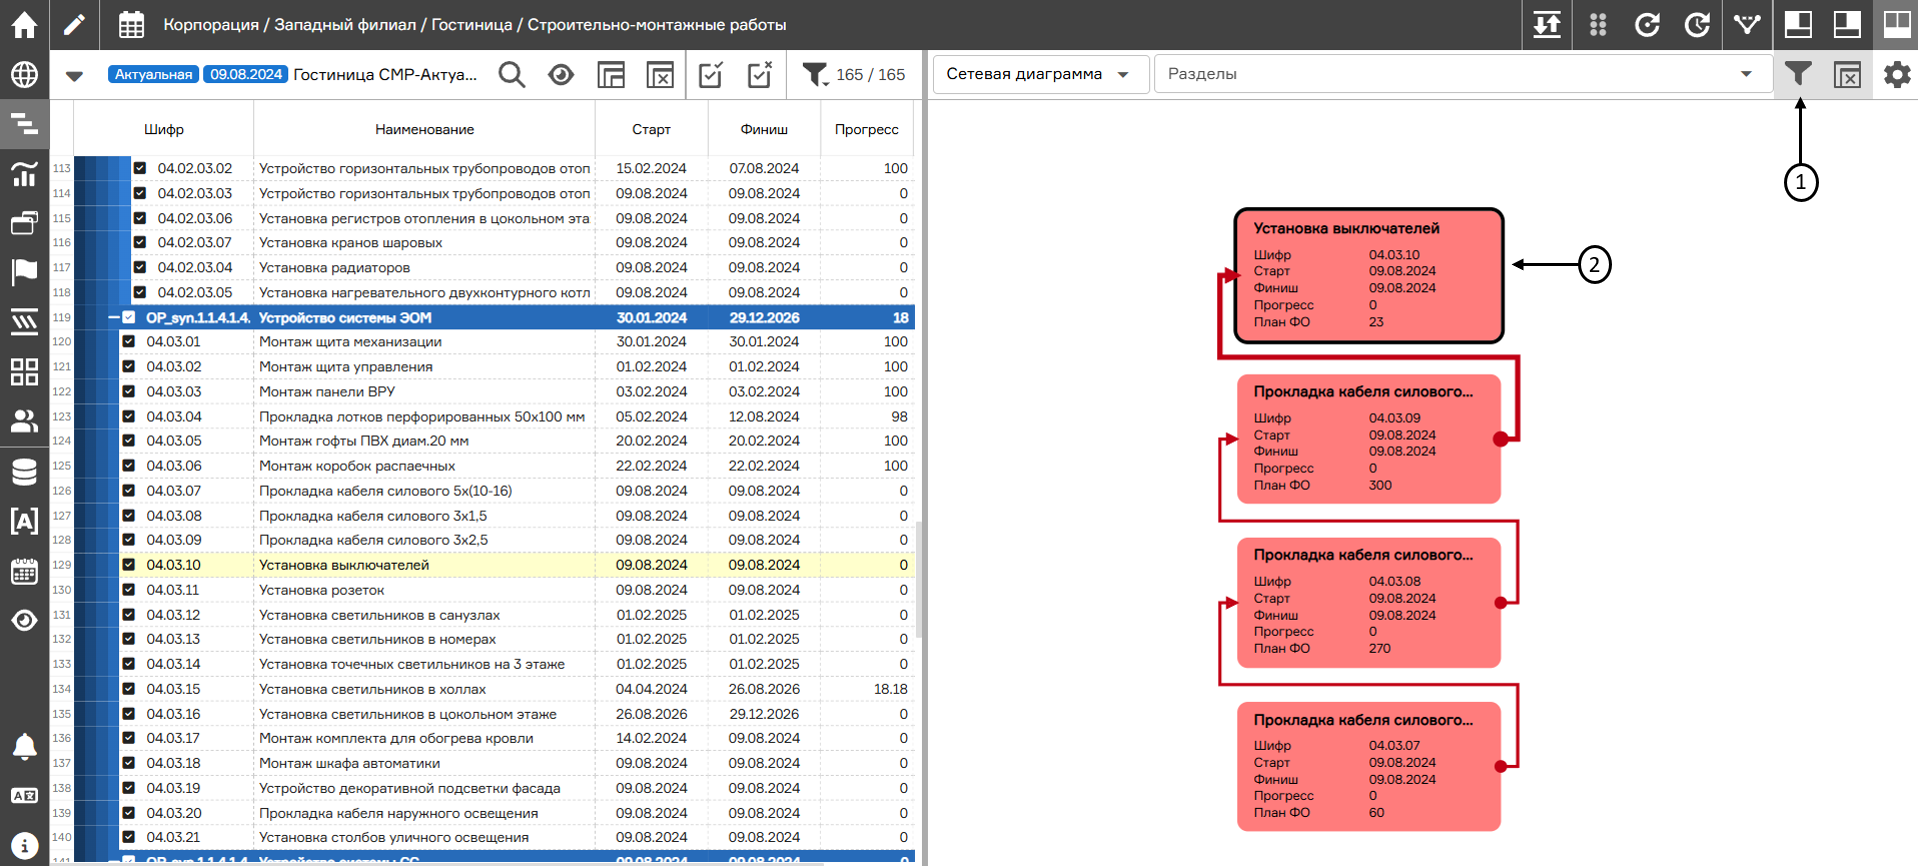Open the column layout table icon
Viewport: 1918px width, 866px height.
[x=611, y=74]
